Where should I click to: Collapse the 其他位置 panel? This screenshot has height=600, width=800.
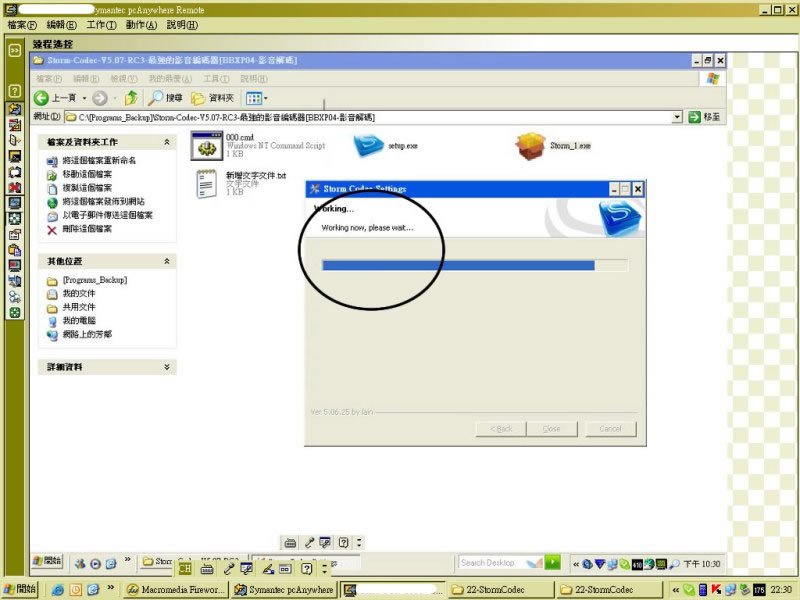pyautogui.click(x=167, y=261)
